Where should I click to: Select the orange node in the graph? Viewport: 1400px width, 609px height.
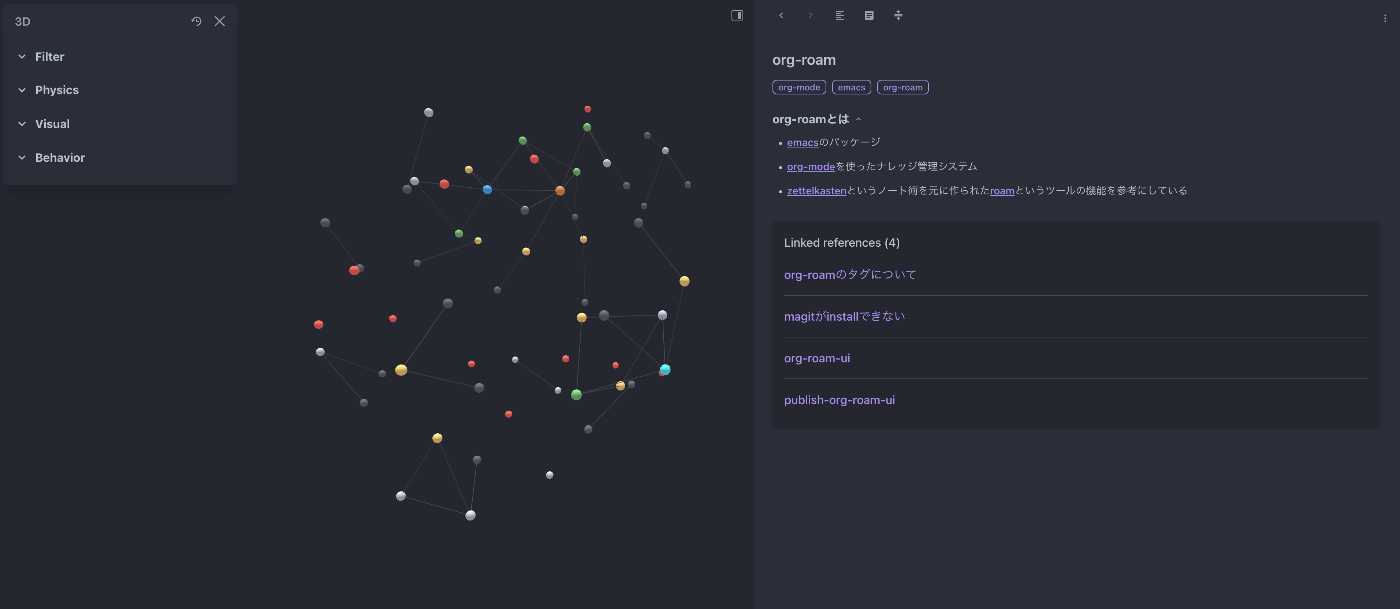point(560,190)
